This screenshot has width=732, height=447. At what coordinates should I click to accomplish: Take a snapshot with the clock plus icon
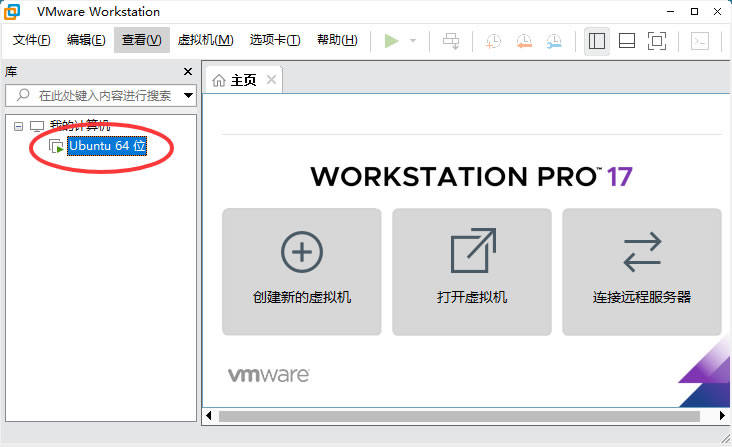(x=494, y=41)
